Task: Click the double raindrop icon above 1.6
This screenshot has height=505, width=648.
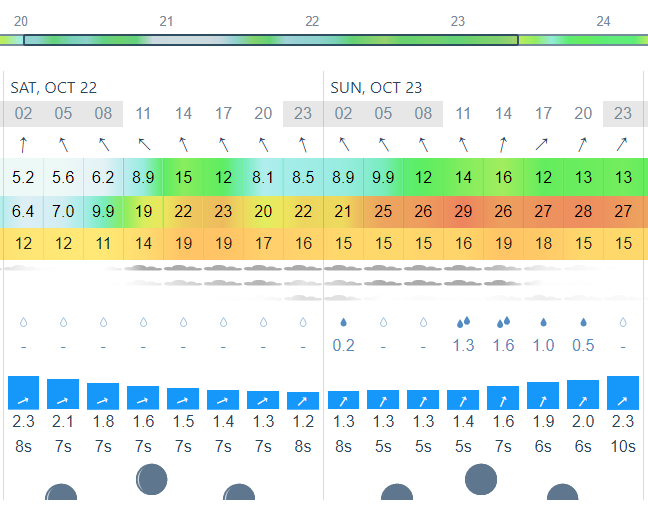Action: coord(503,322)
